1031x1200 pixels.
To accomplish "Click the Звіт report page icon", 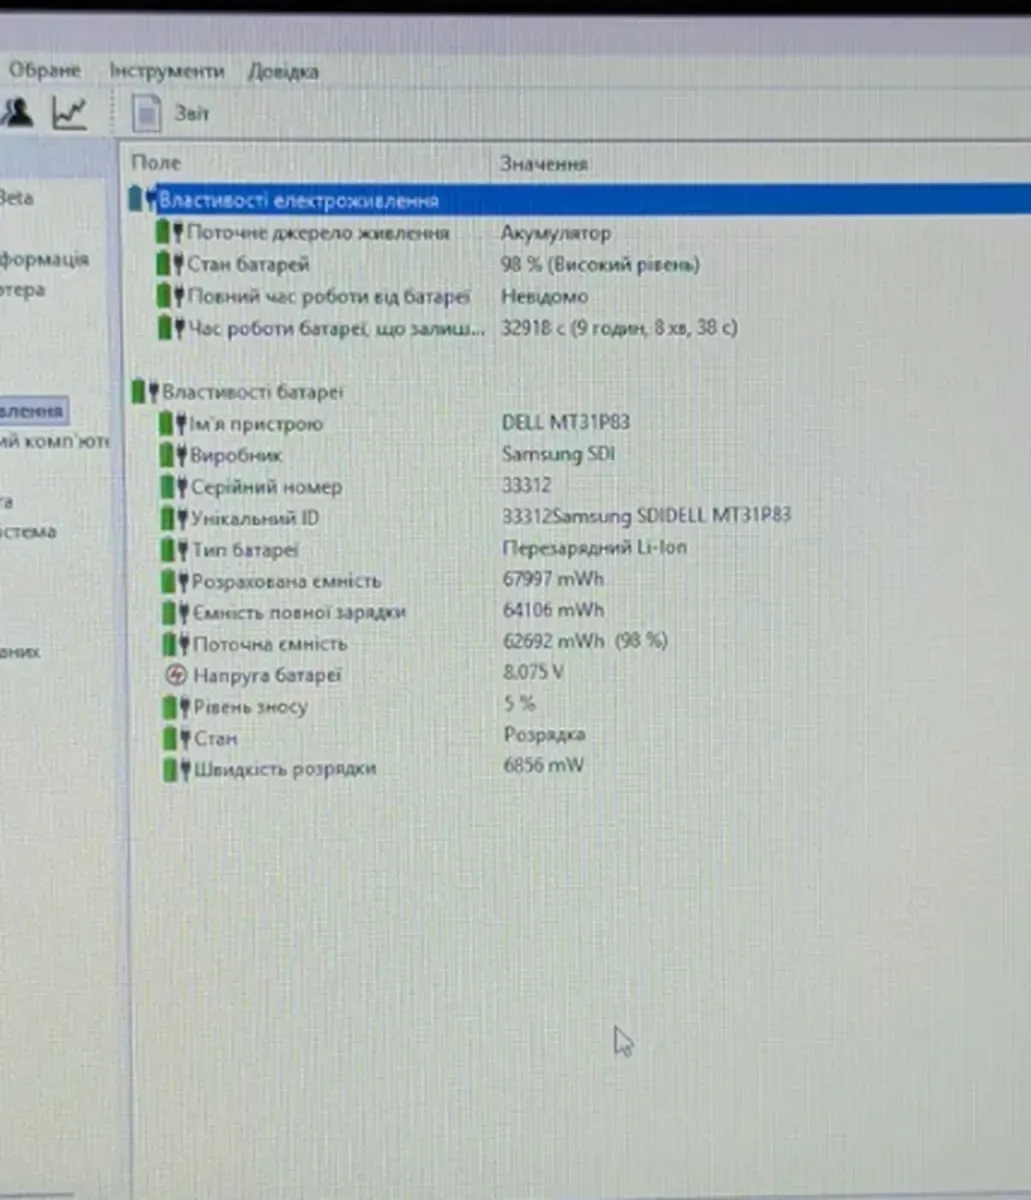I will pyautogui.click(x=147, y=113).
